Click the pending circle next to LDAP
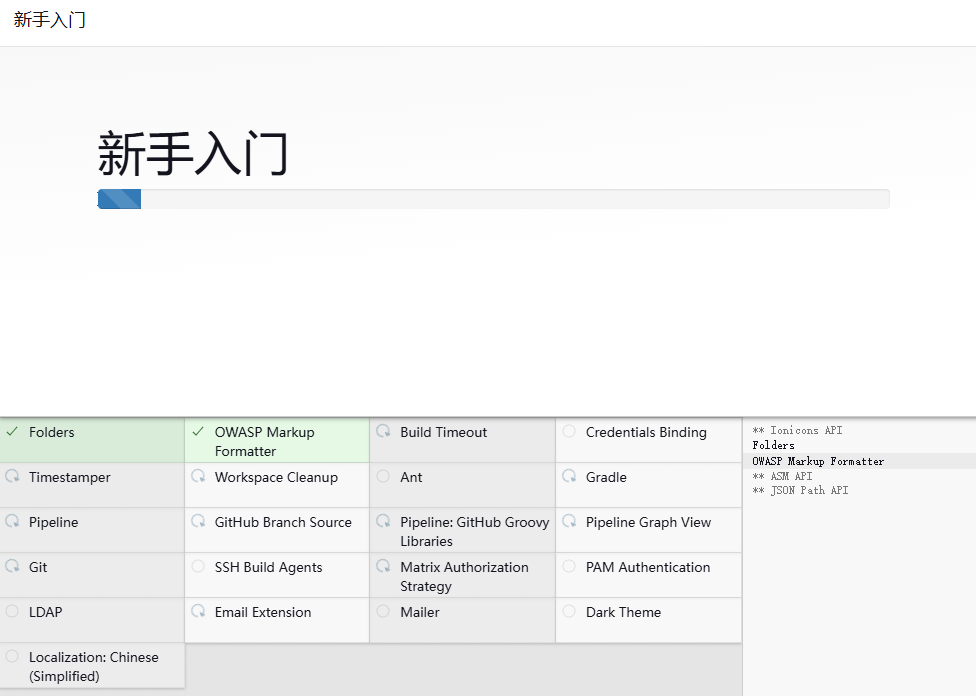 click(12, 612)
